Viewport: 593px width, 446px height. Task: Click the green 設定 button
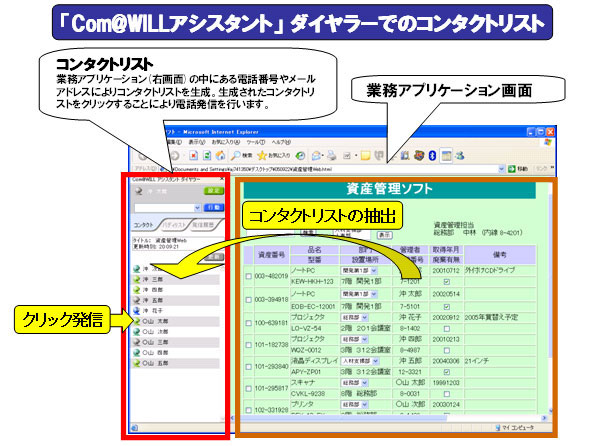click(x=214, y=191)
